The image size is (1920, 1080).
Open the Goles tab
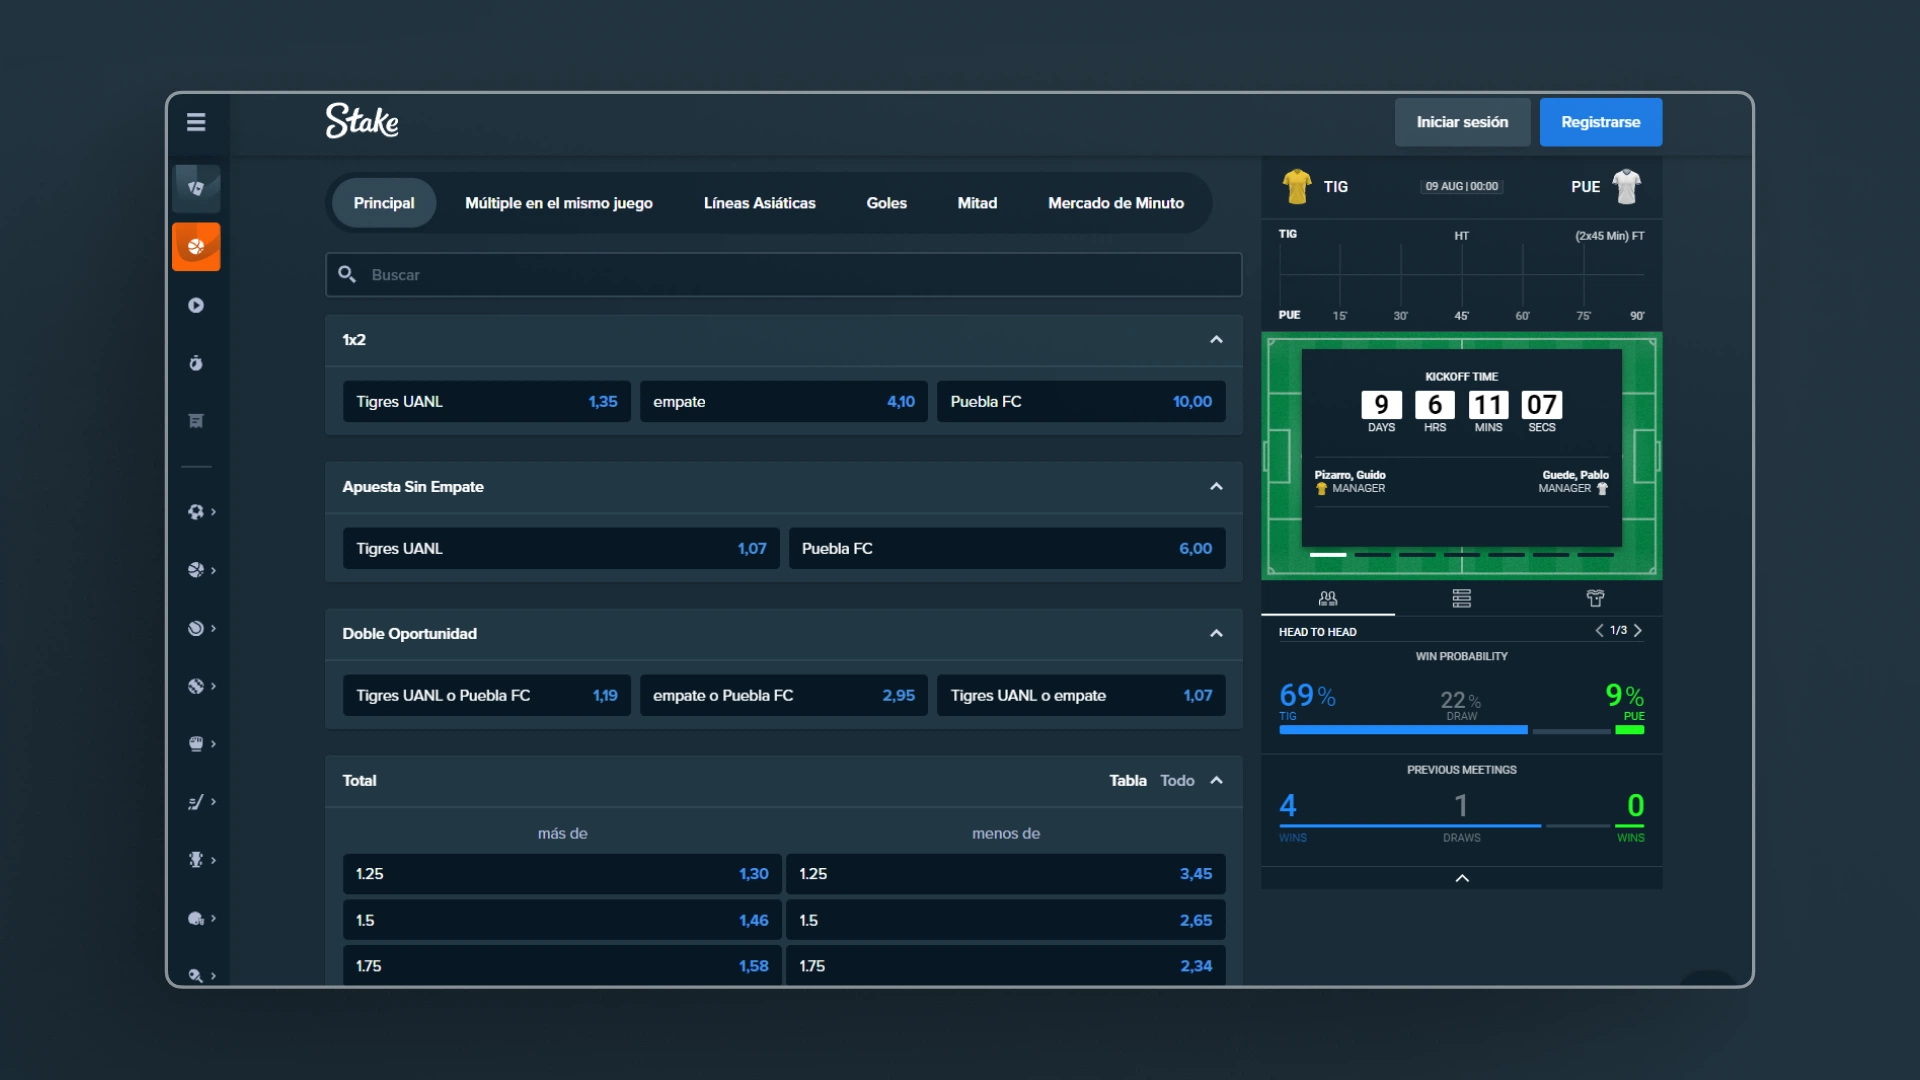click(x=887, y=203)
